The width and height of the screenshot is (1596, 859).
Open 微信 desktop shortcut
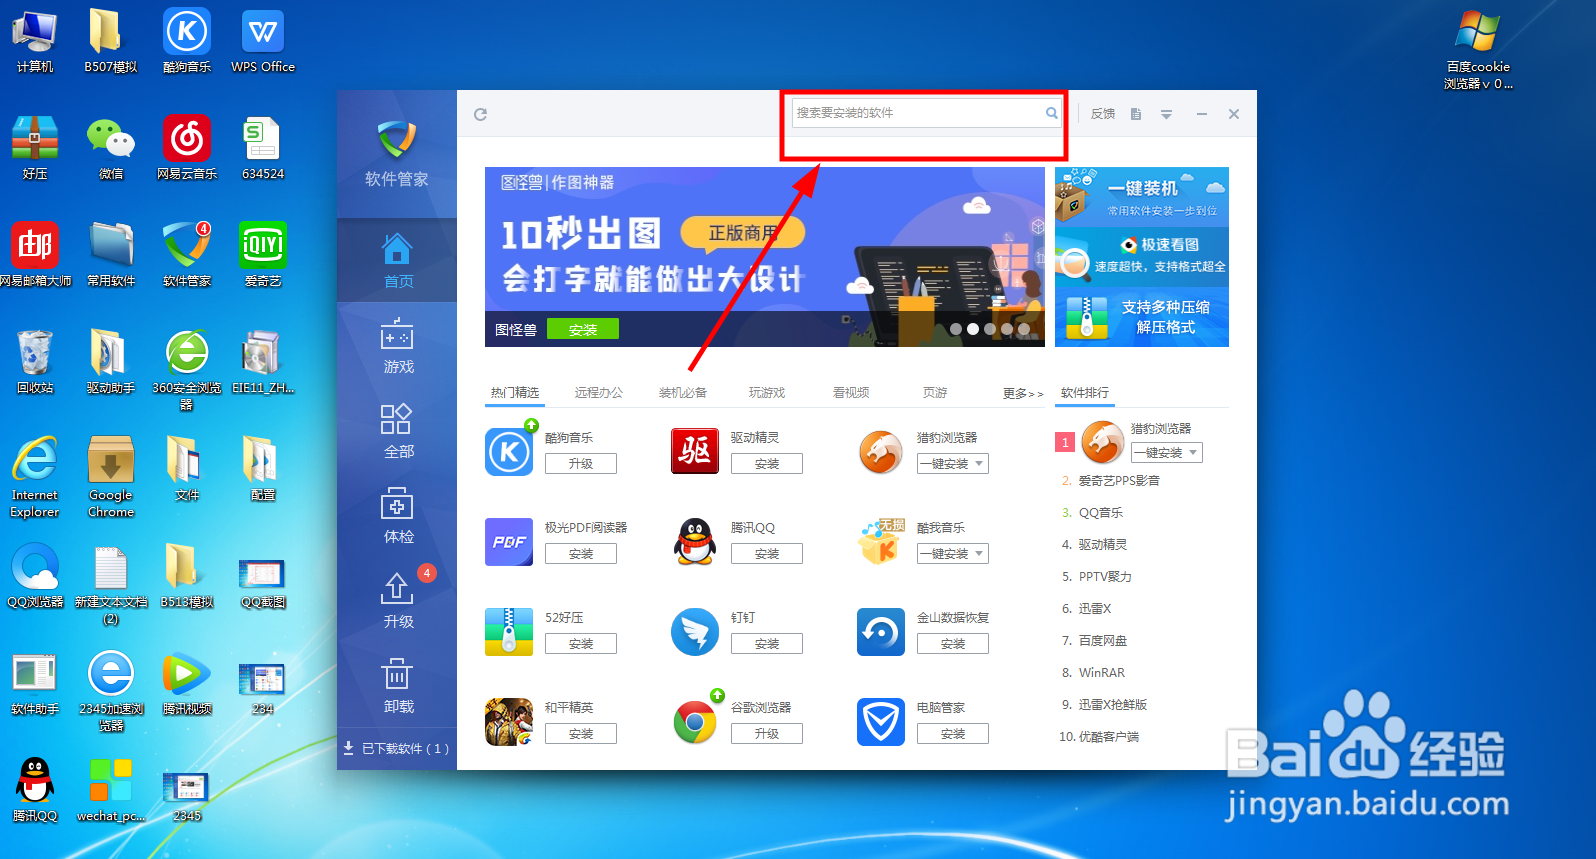coord(111,148)
